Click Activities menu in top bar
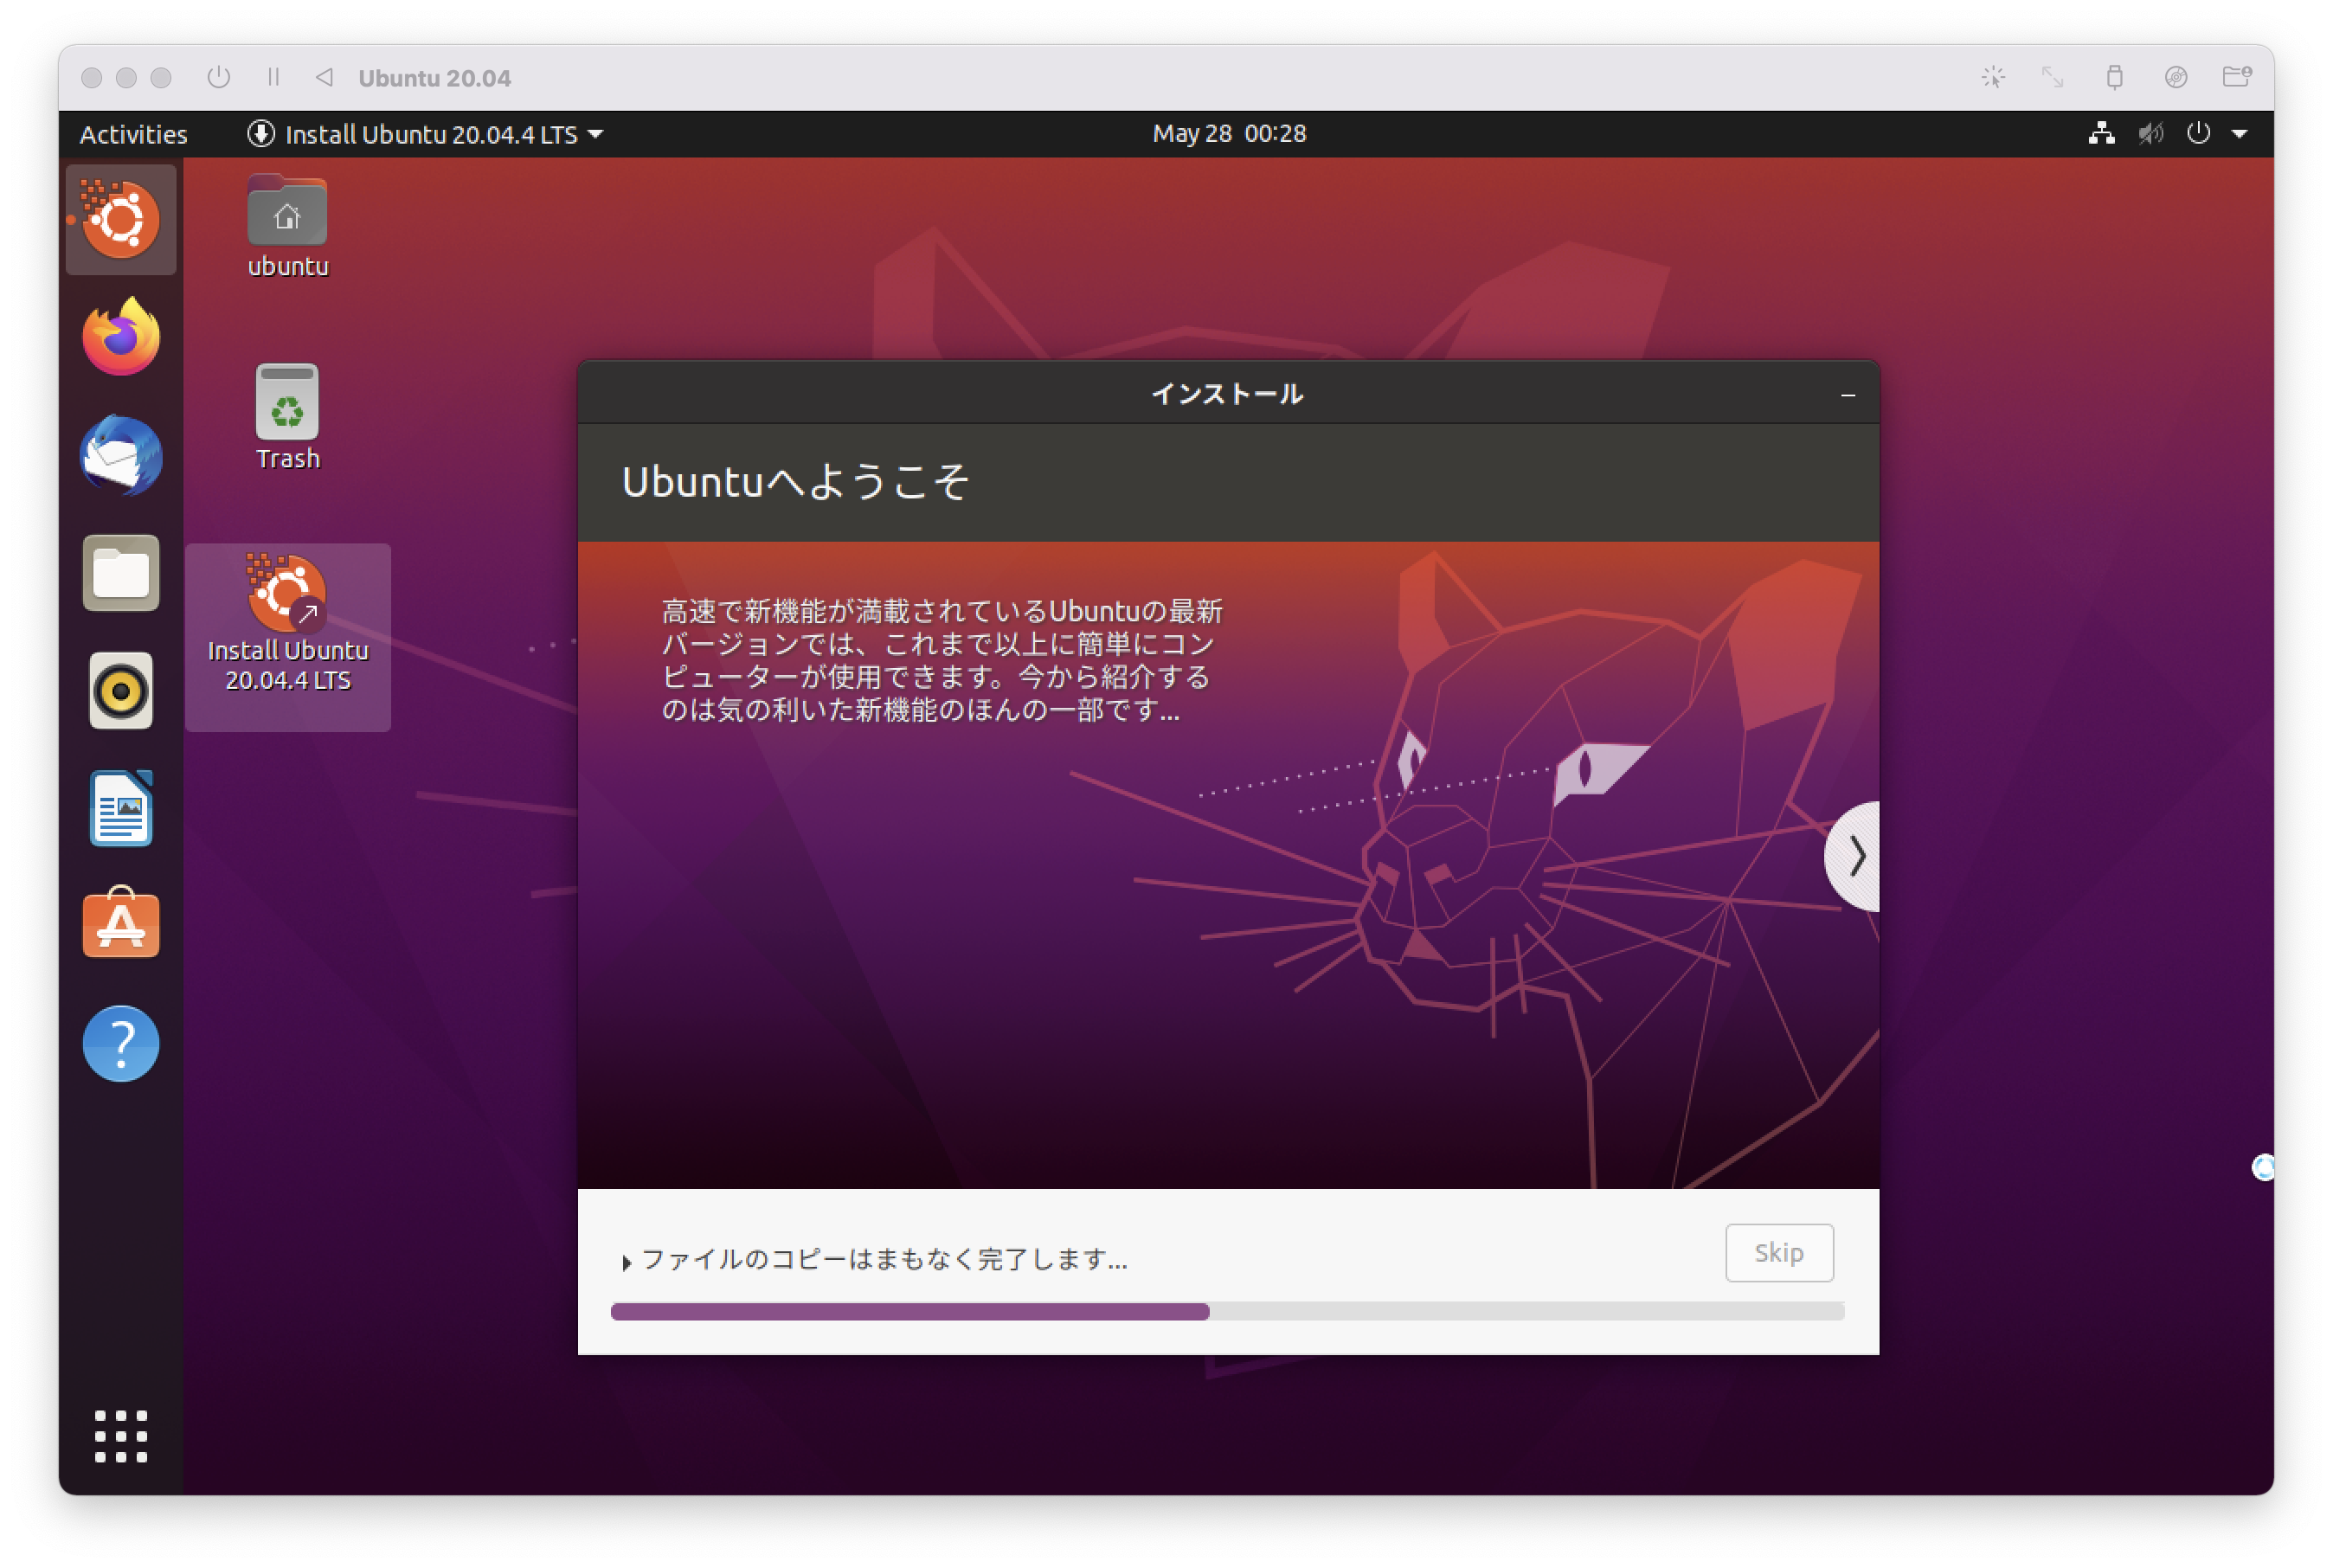Screen dimensions: 2333x1568 [x=133, y=133]
